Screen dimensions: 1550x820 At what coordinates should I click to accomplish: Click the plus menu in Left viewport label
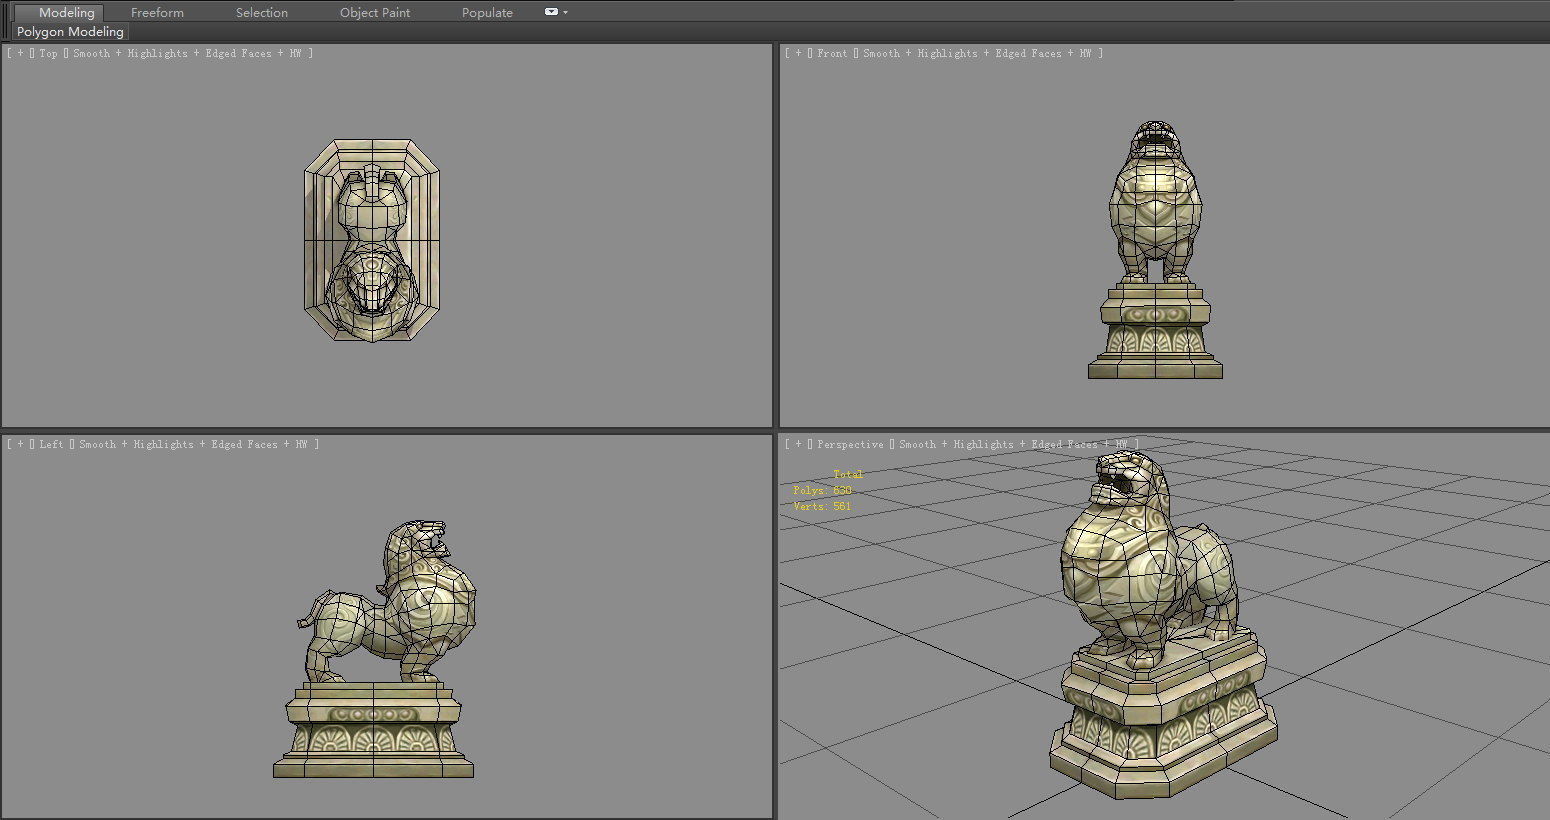pyautogui.click(x=20, y=444)
